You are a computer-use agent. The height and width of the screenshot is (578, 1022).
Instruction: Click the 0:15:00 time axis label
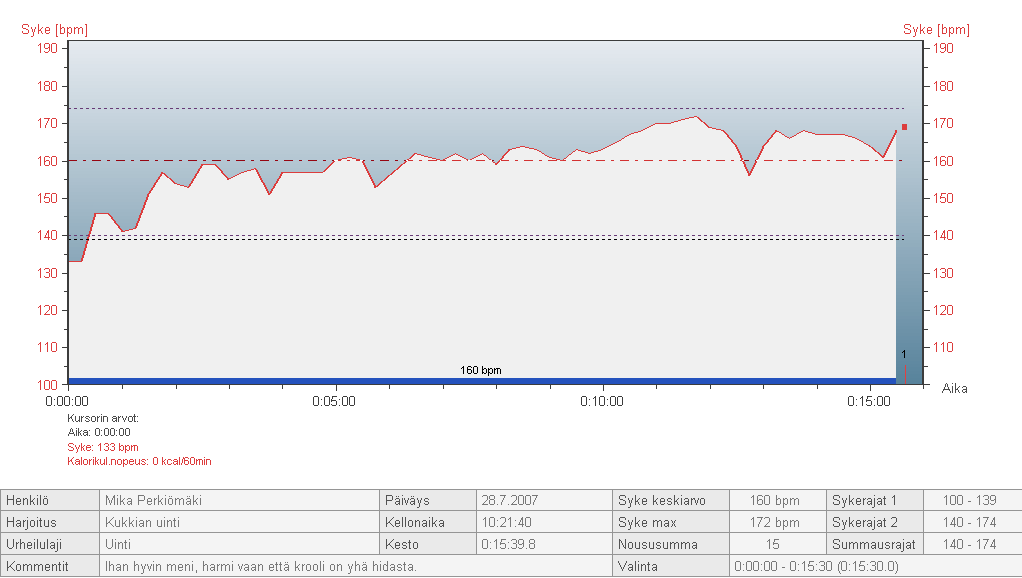(x=869, y=401)
